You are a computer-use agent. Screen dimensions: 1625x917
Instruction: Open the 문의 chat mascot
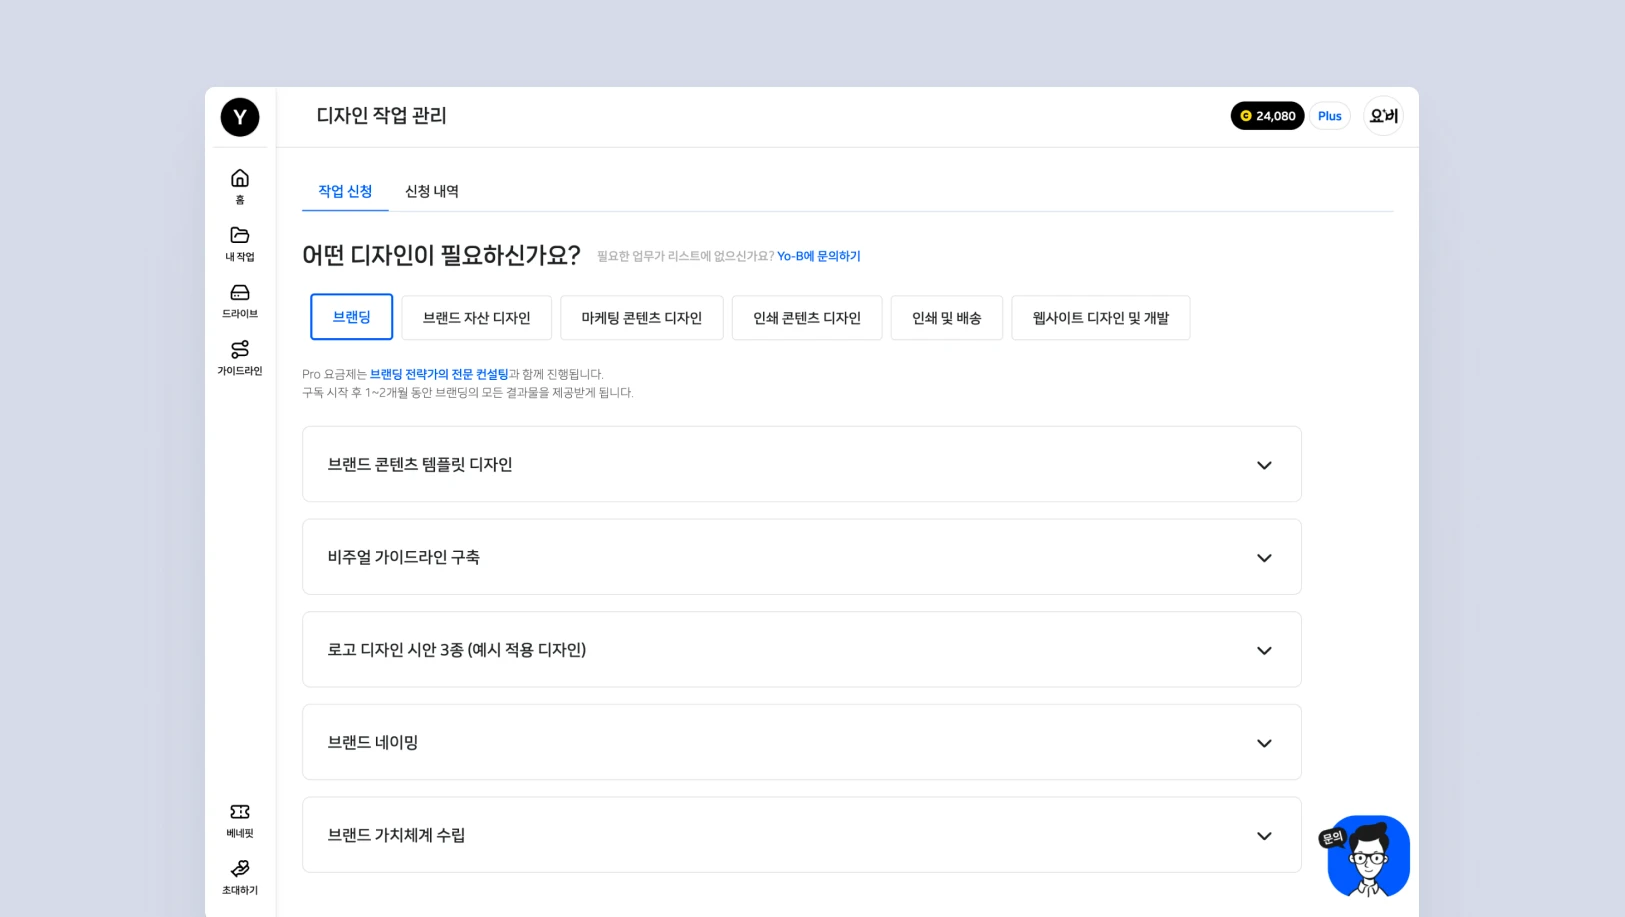point(1367,856)
